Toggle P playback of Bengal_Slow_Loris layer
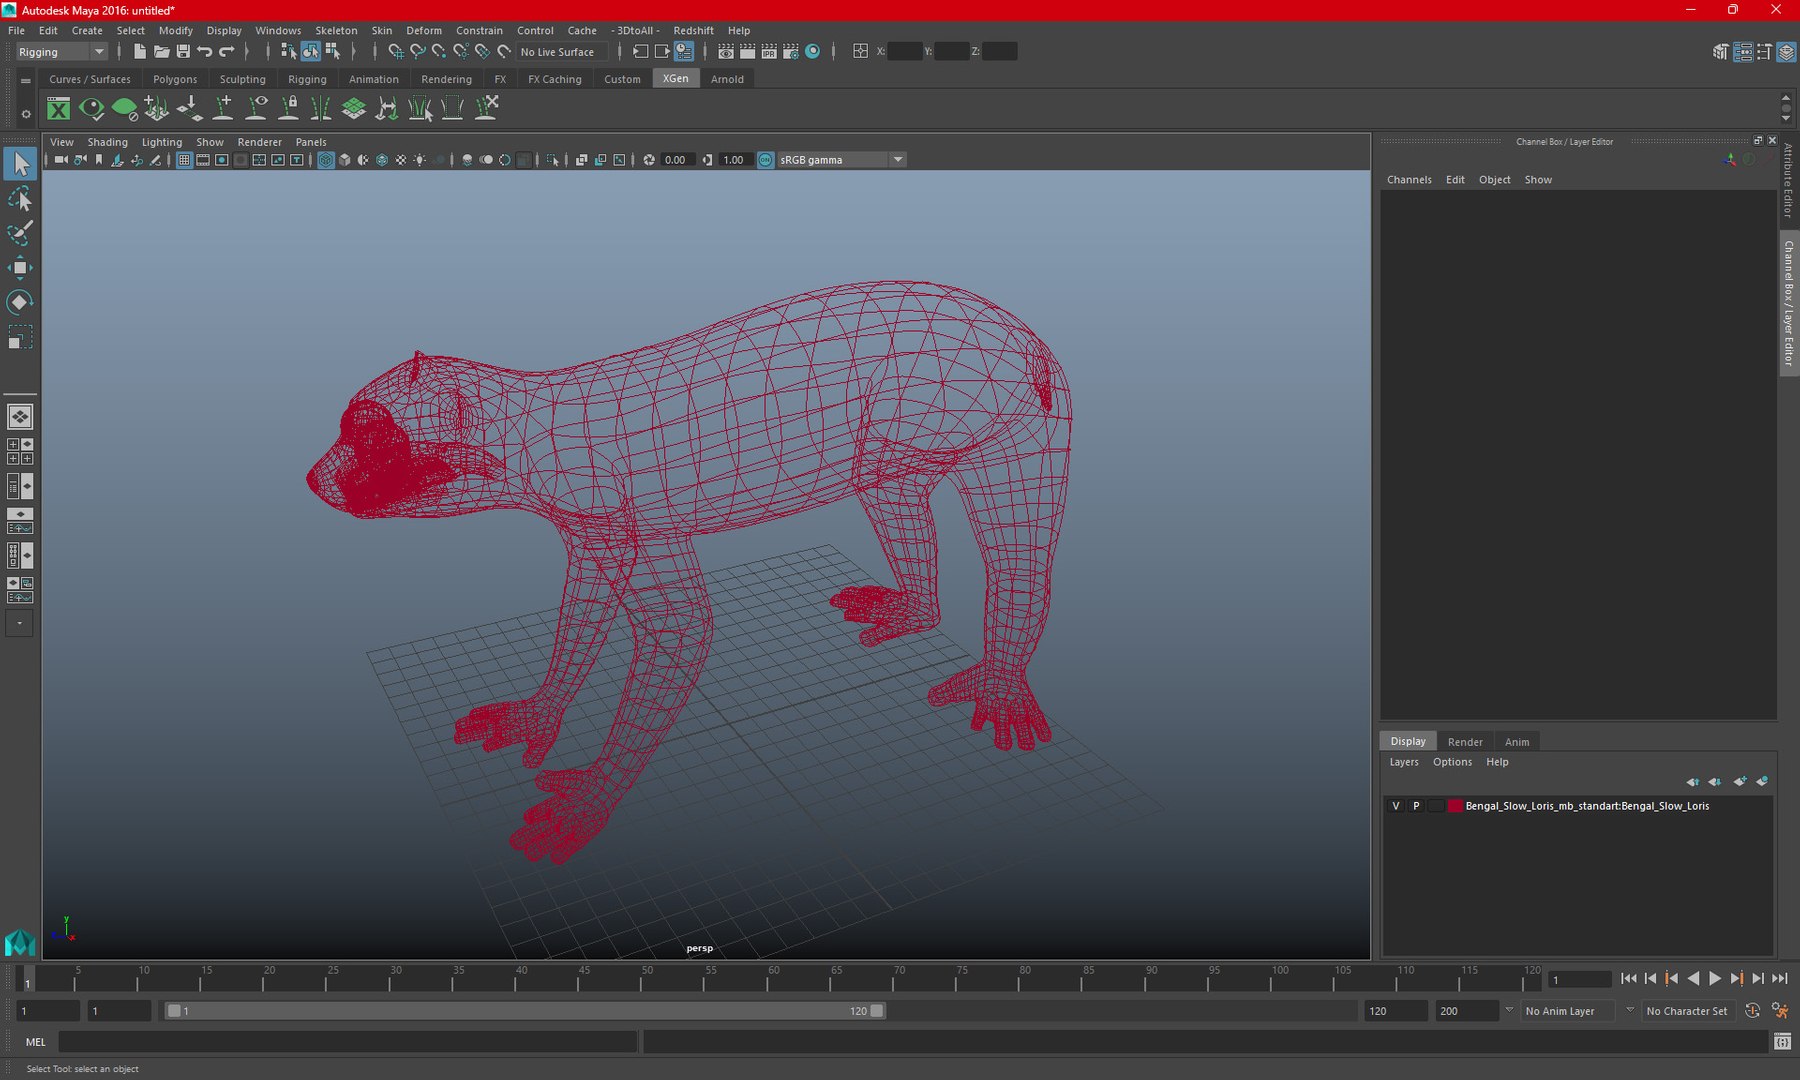This screenshot has height=1080, width=1800. point(1416,806)
